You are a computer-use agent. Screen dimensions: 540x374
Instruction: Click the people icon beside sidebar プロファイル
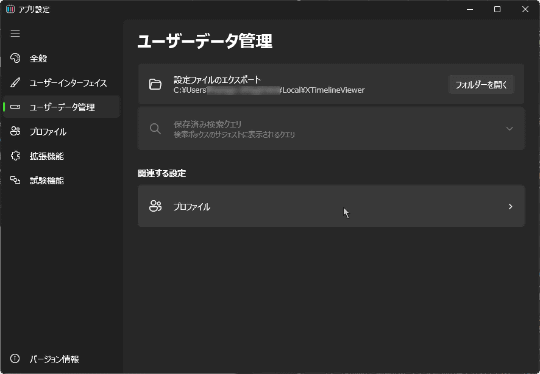[15, 131]
